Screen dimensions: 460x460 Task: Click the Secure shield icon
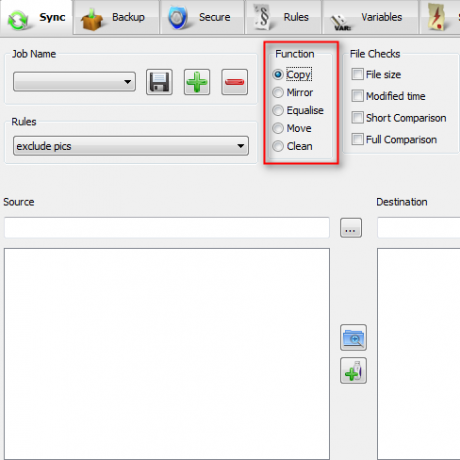[x=177, y=17]
